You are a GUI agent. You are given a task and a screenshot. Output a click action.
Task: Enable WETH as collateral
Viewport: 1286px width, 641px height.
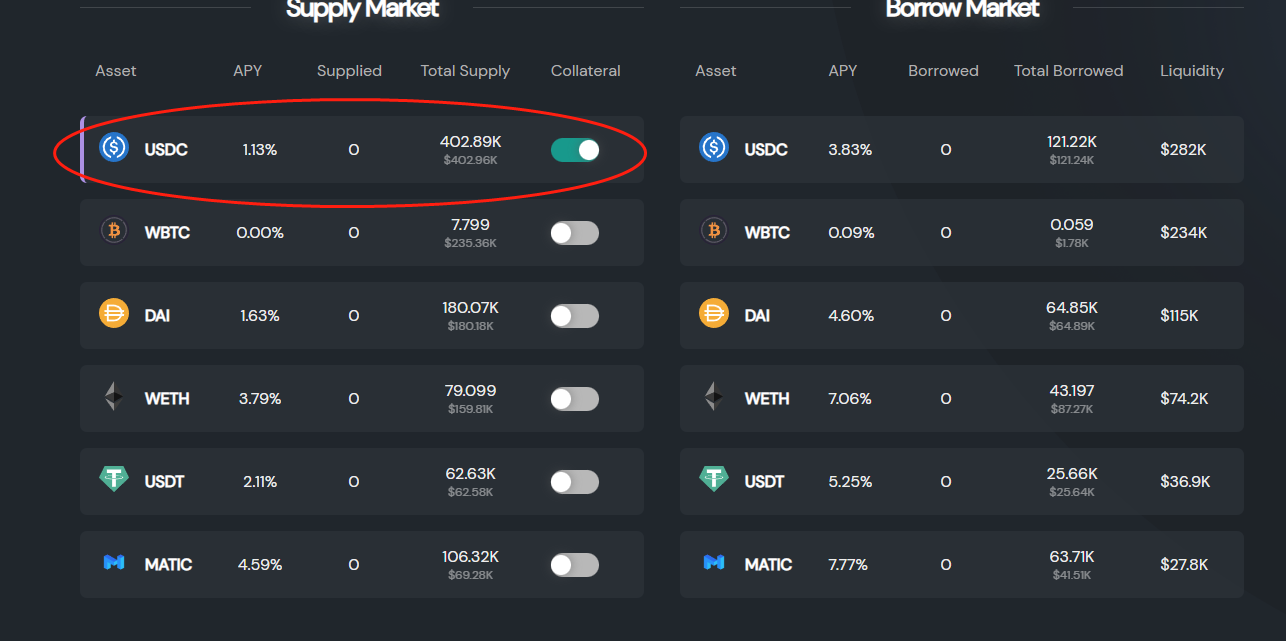point(575,399)
